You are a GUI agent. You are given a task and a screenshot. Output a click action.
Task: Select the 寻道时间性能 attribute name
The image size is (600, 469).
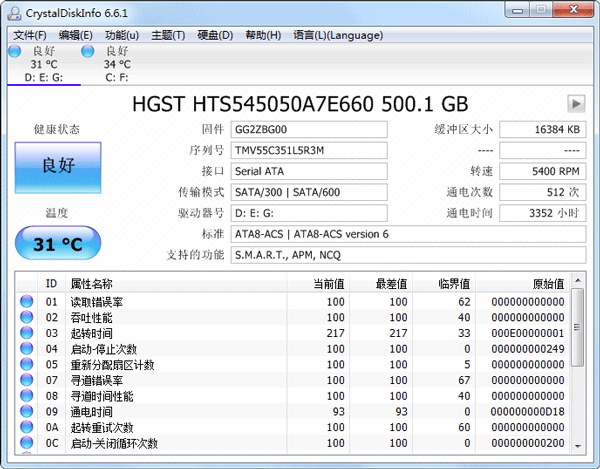click(x=102, y=396)
